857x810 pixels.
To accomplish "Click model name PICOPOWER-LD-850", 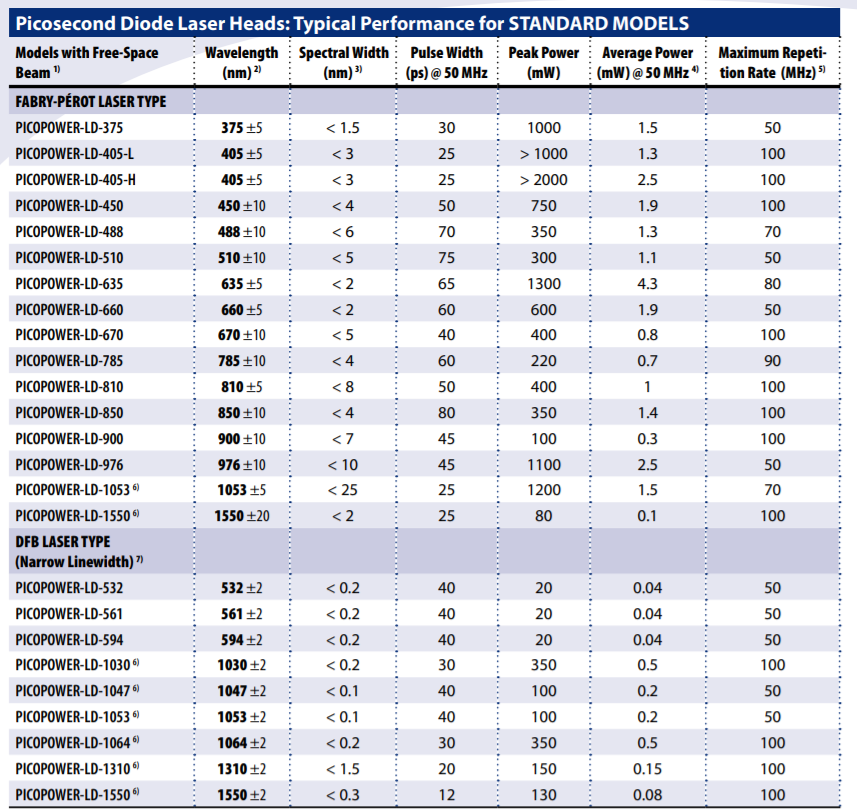I will tap(69, 413).
